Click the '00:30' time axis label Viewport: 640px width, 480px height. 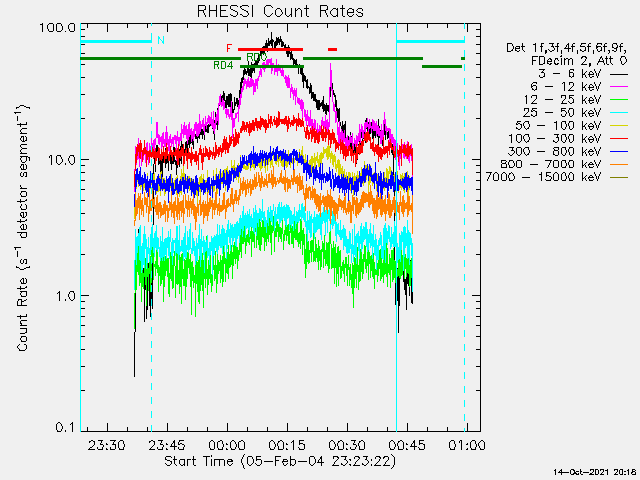(347, 445)
